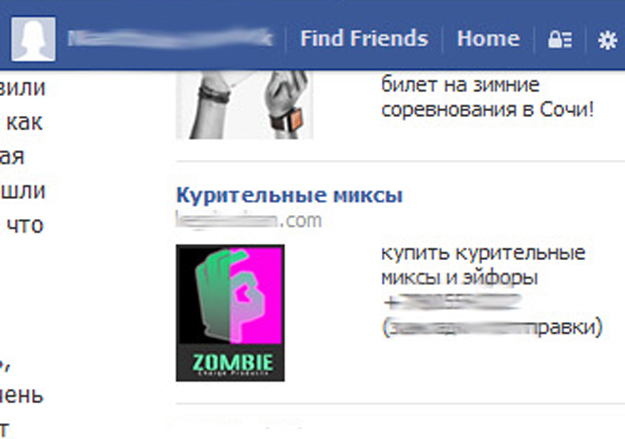Open Find Friends in top bar
Image resolution: width=625 pixels, height=439 pixels.
point(364,39)
